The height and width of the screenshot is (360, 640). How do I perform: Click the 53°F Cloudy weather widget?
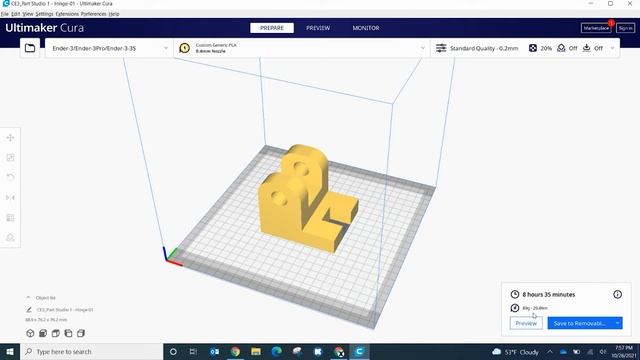pos(516,352)
